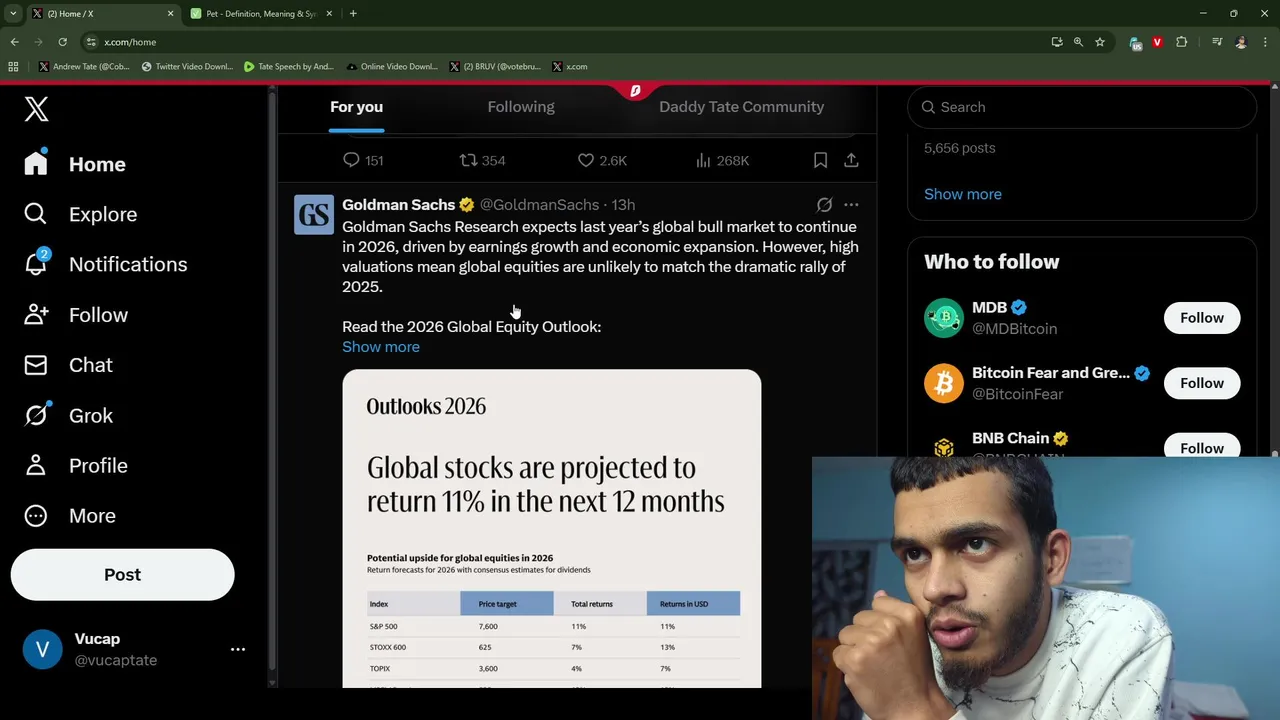Click the MDB account name
Screen dimensions: 1280x720
(x=989, y=307)
